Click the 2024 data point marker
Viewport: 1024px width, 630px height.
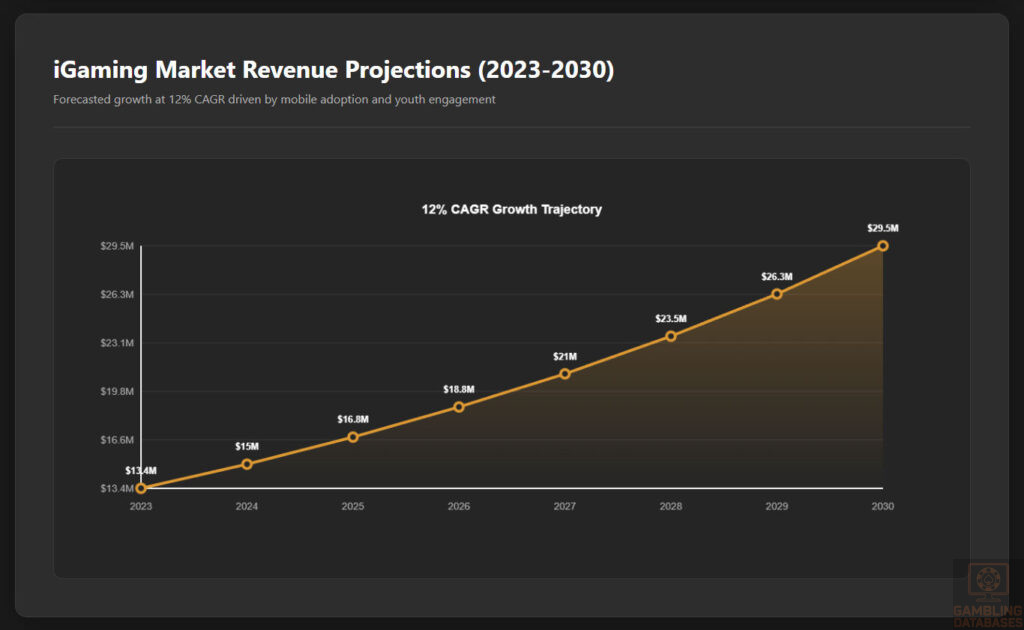point(247,464)
